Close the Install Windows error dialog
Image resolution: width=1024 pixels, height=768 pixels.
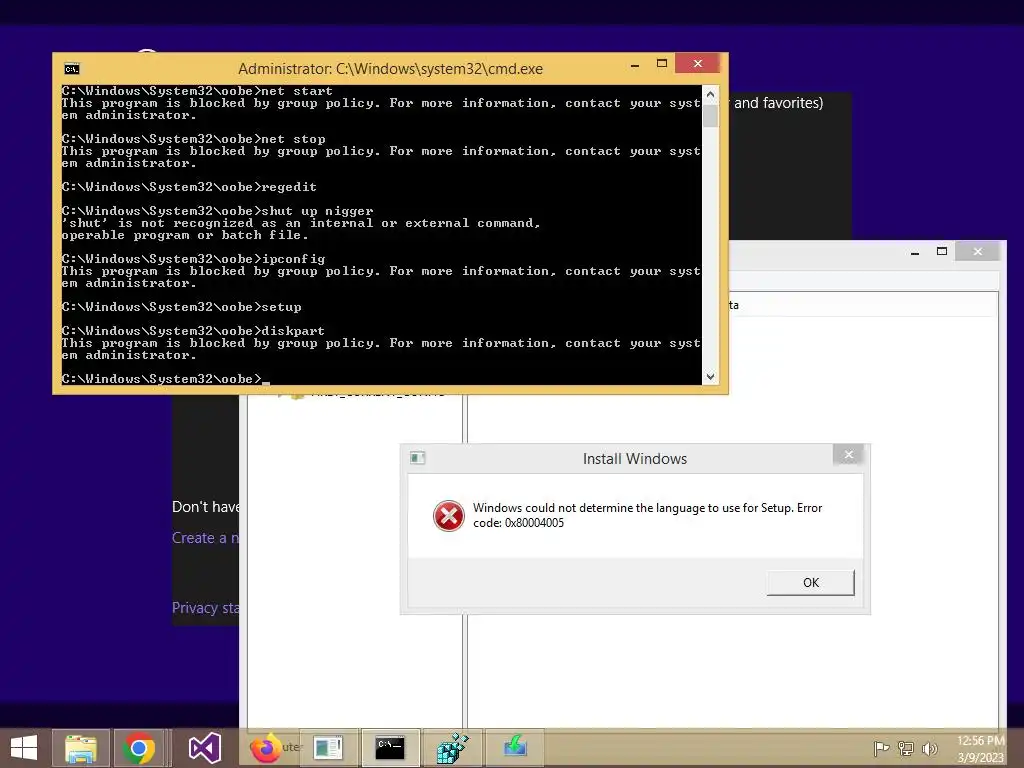coord(848,455)
